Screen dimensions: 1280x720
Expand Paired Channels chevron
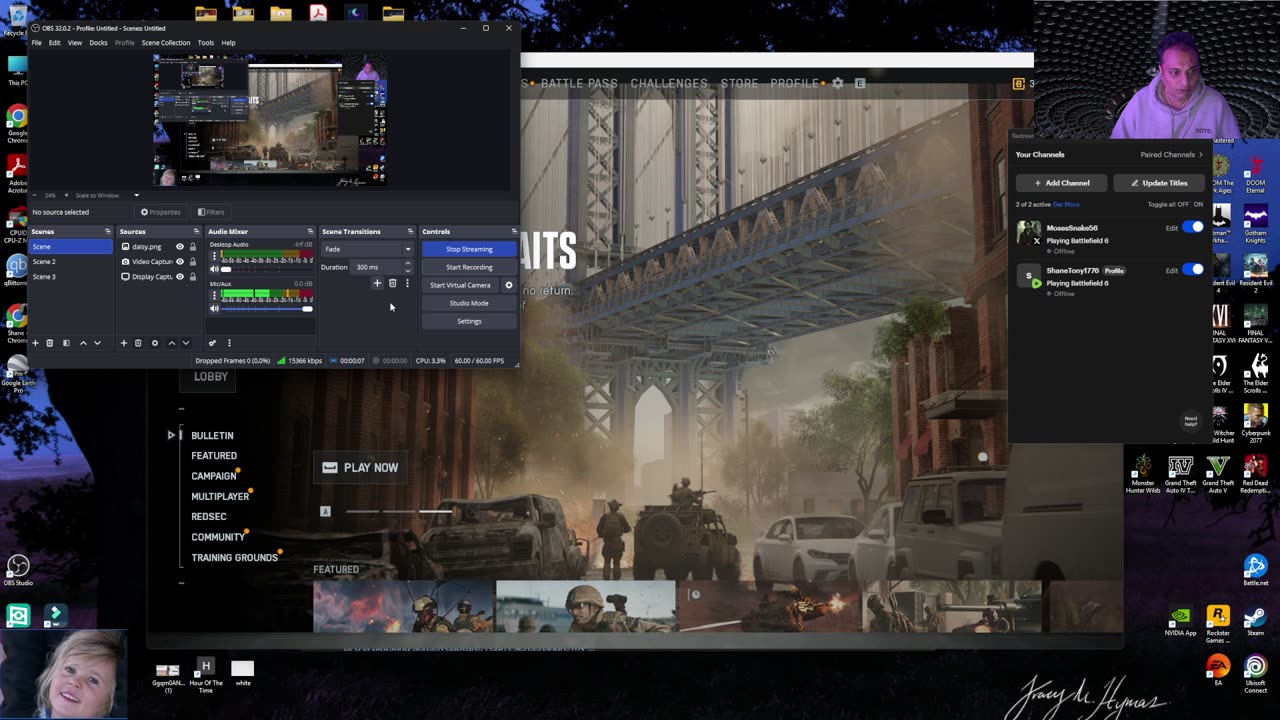coord(1201,155)
